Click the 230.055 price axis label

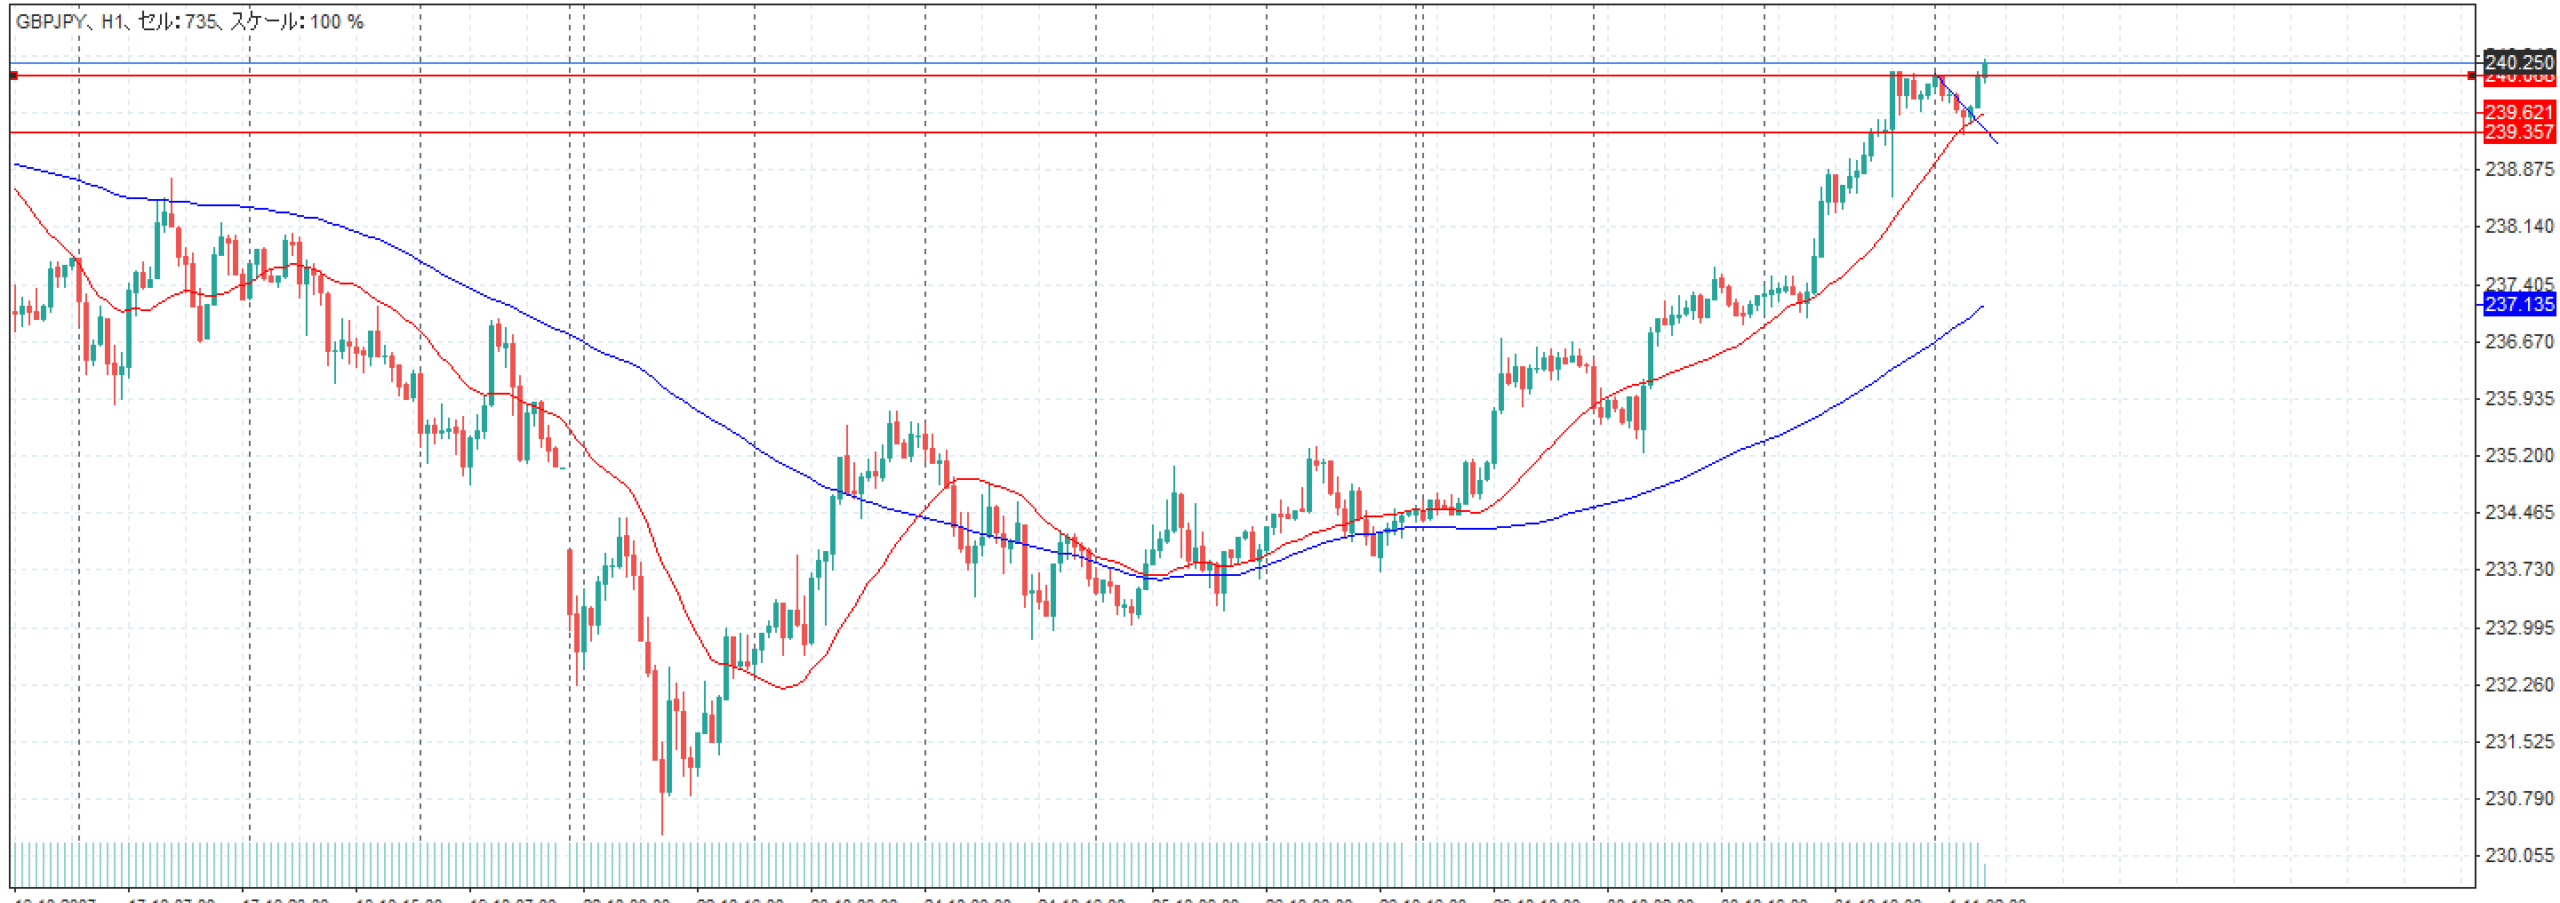click(2518, 856)
